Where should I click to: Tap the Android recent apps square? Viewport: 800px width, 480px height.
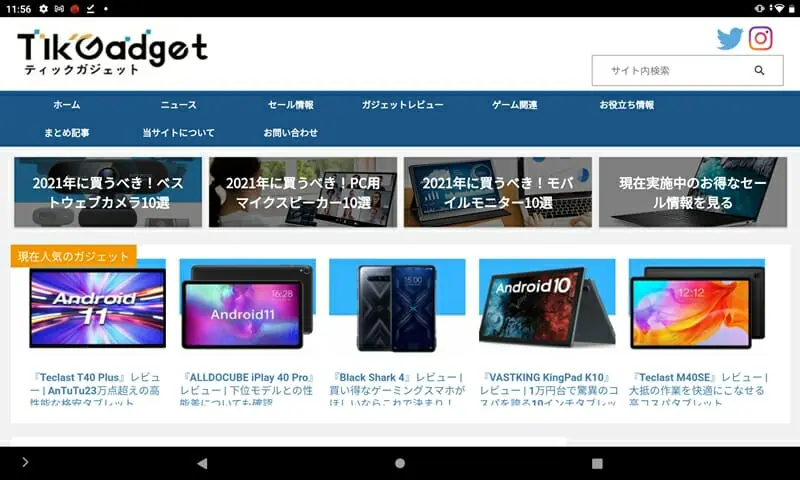(x=597, y=463)
